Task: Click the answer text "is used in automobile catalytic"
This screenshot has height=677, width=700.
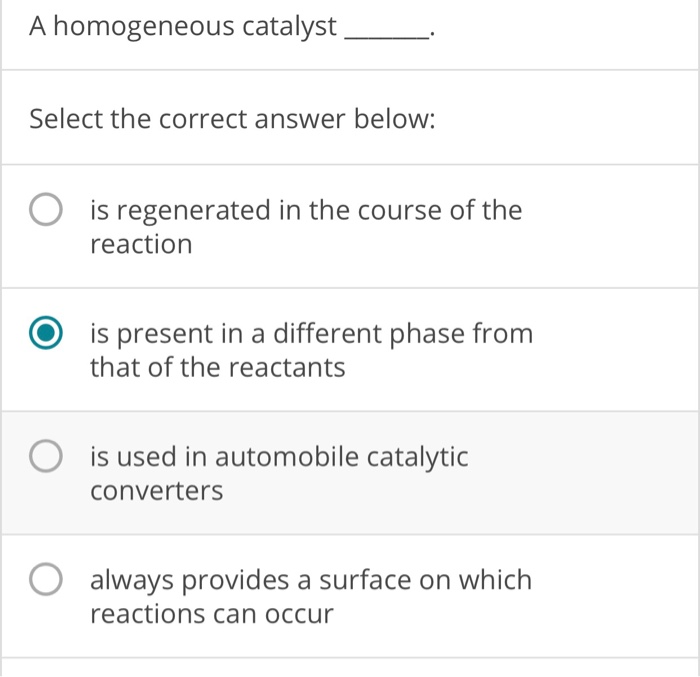Action: 279,458
